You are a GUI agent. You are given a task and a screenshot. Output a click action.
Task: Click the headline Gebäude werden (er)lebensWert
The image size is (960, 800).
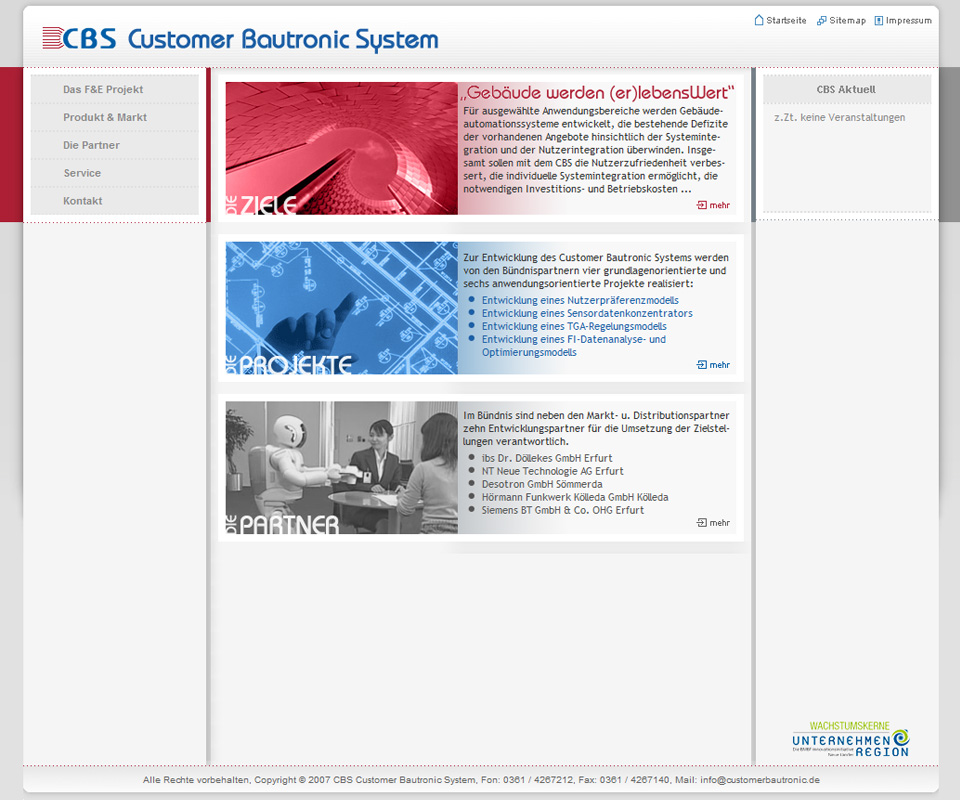598,92
